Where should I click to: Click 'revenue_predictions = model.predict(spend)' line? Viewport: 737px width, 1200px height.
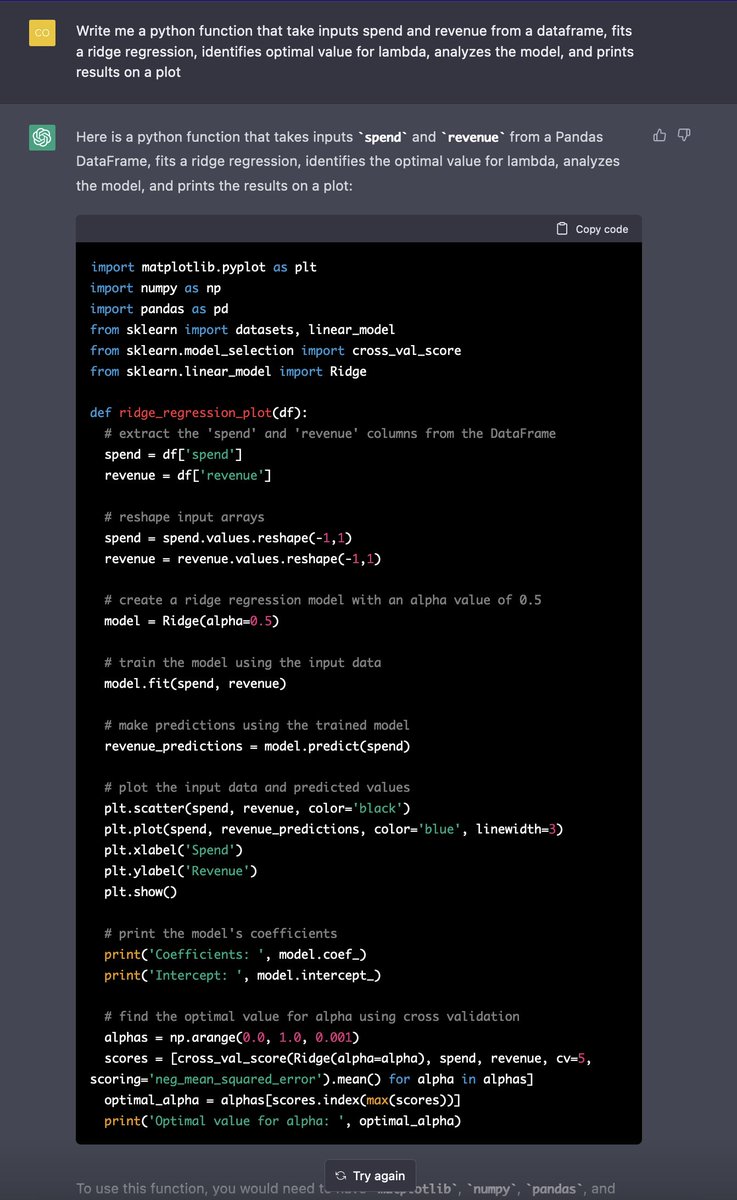tap(257, 746)
